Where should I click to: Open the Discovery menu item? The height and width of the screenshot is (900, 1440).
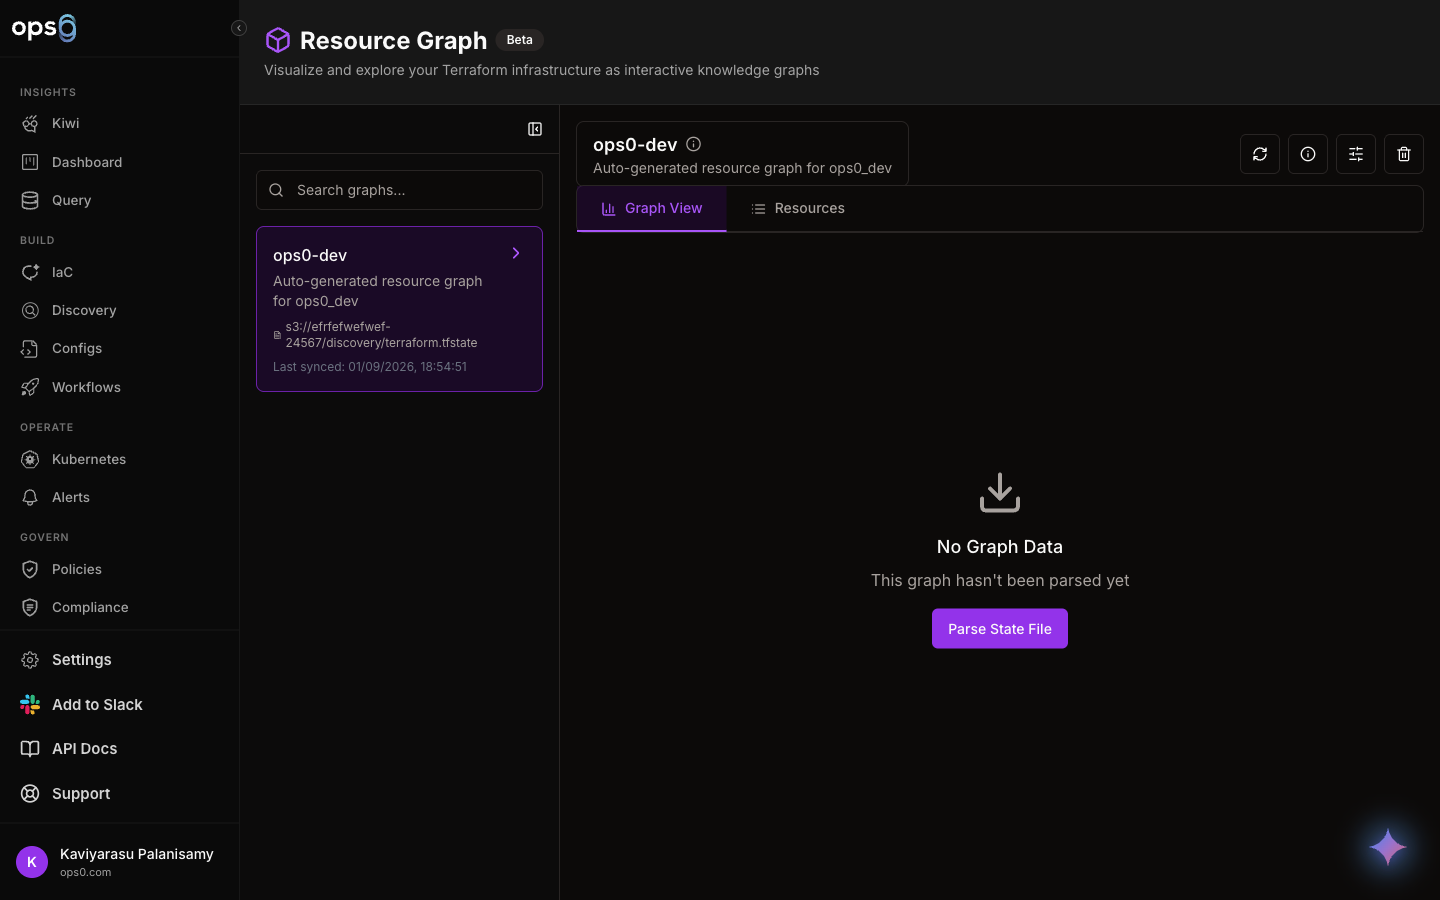(x=119, y=310)
